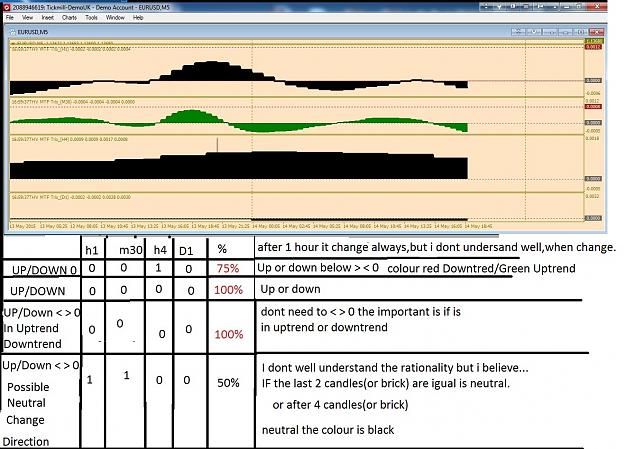Click the h4 value 1 in UP/DOWN 0 row
This screenshot has height=449, width=625.
158,268
